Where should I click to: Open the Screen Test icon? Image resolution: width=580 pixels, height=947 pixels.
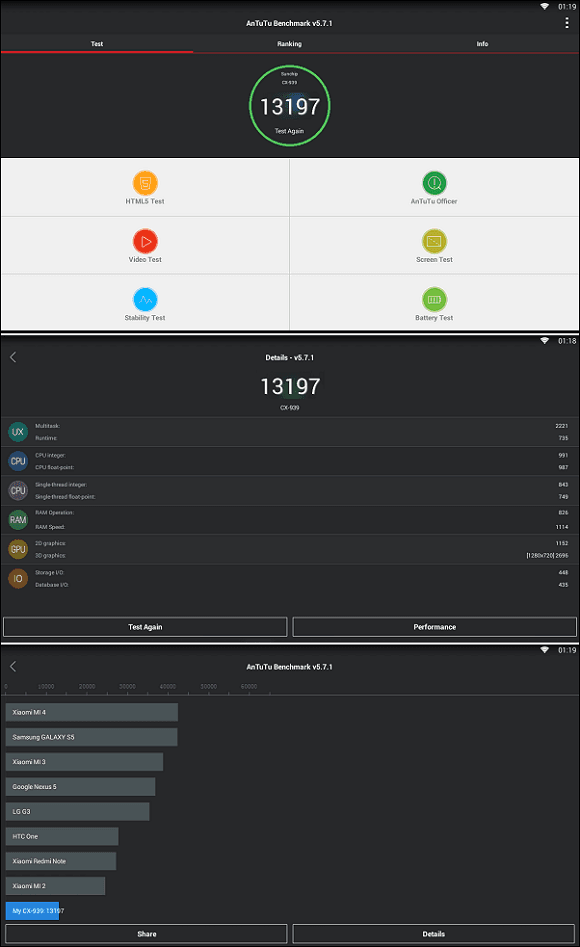(434, 241)
